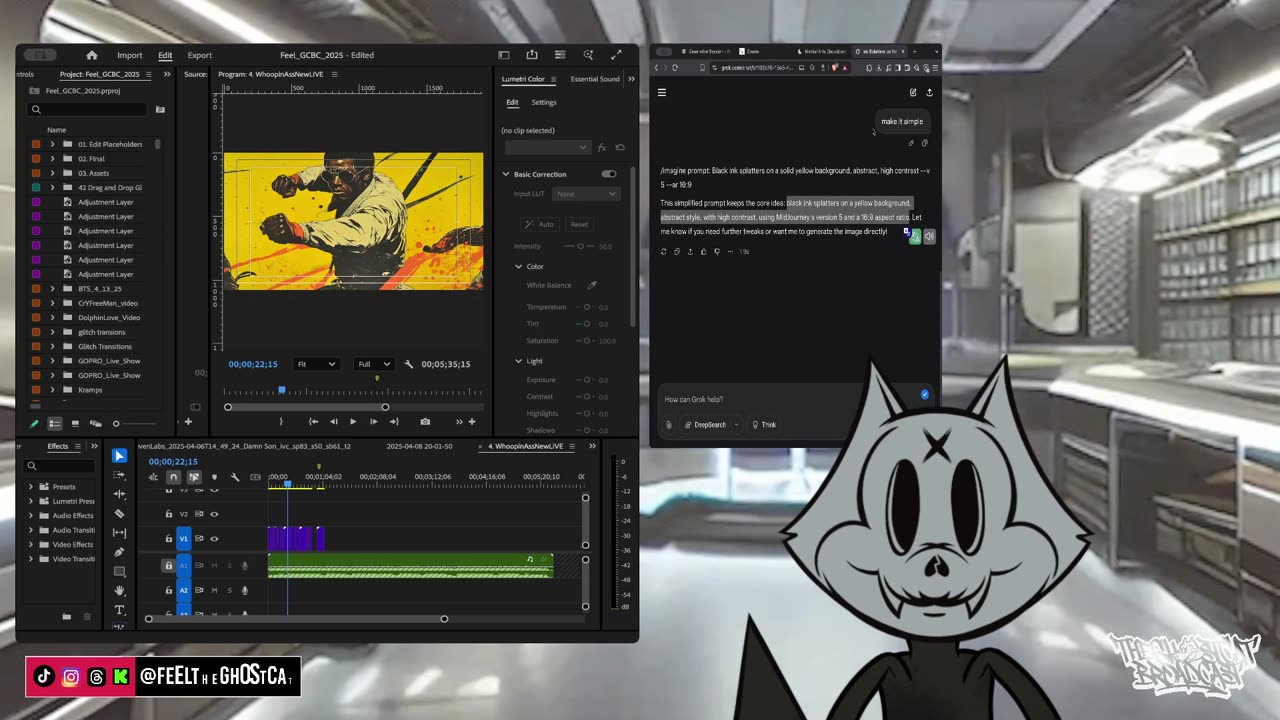This screenshot has height=720, width=1280.
Task: Open Quick Export share icon in header
Action: pyautogui.click(x=532, y=55)
